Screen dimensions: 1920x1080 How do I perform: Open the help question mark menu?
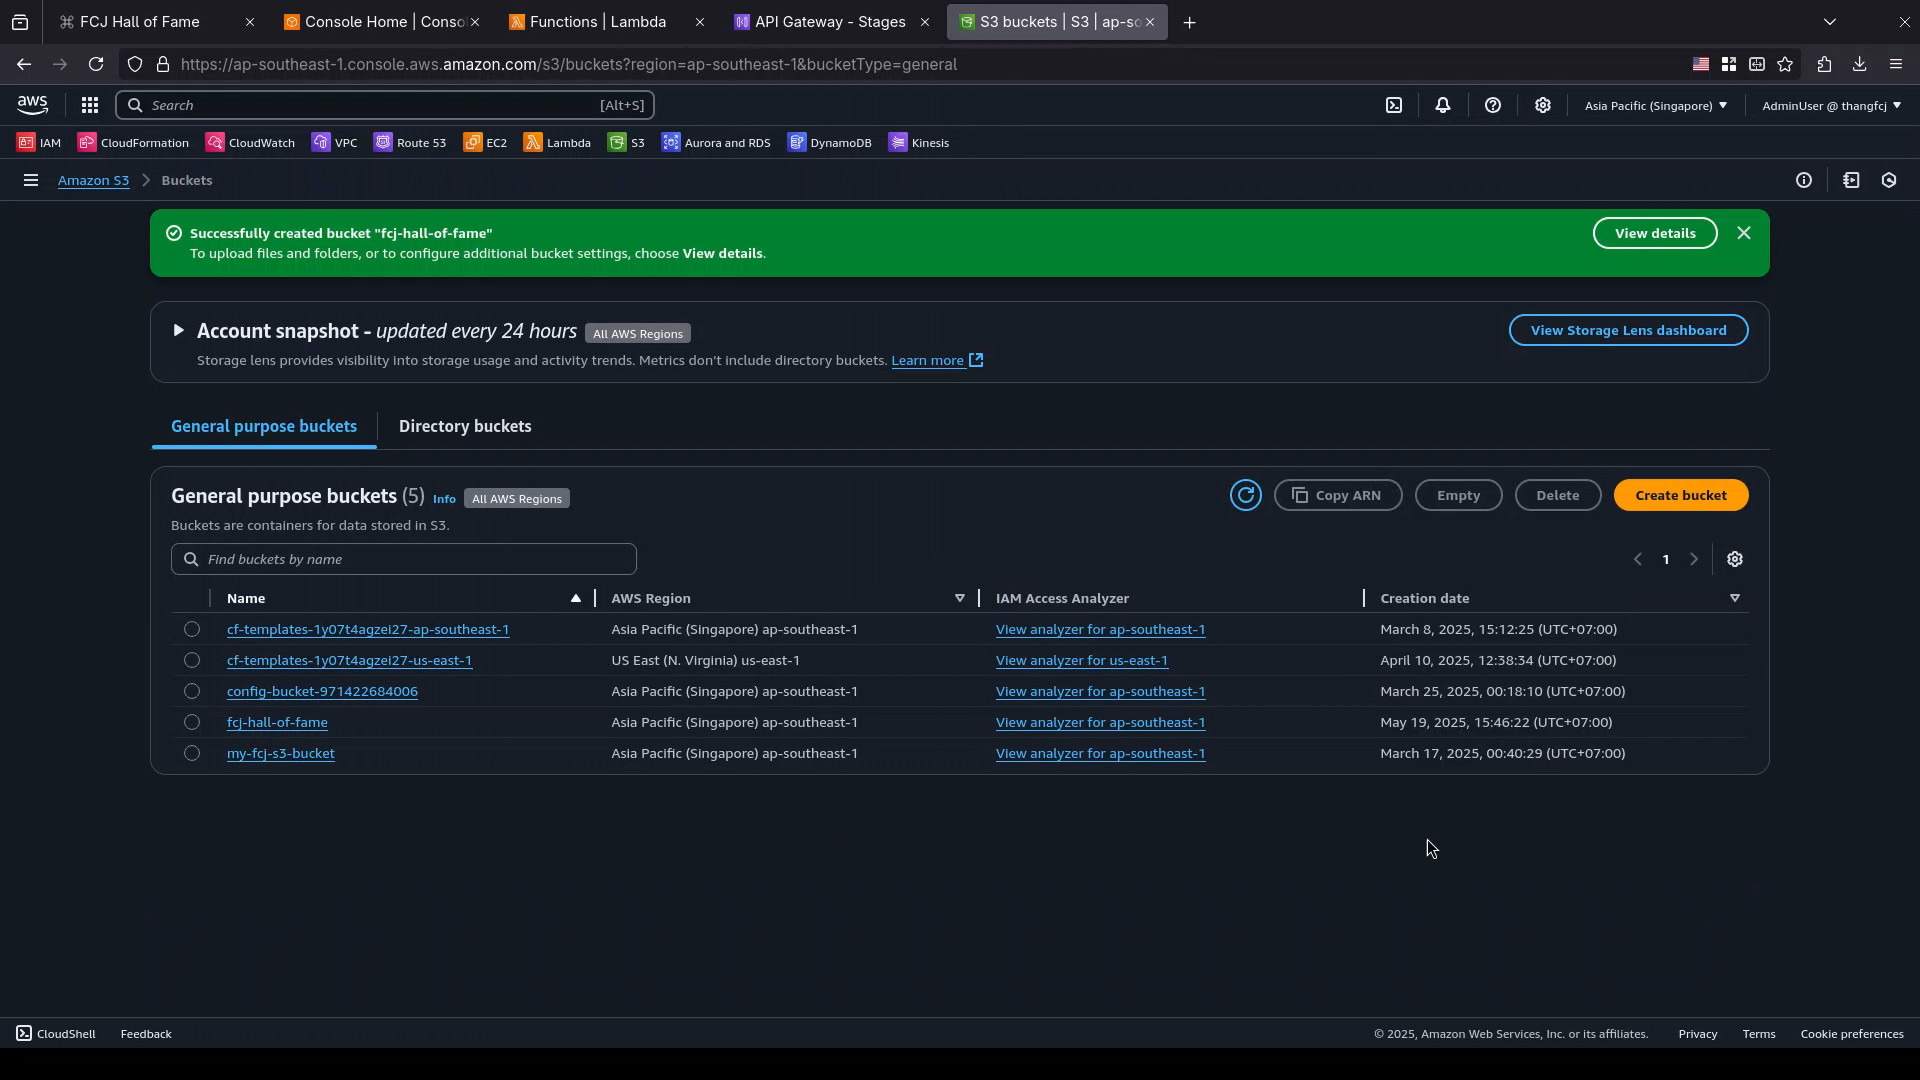1493,105
